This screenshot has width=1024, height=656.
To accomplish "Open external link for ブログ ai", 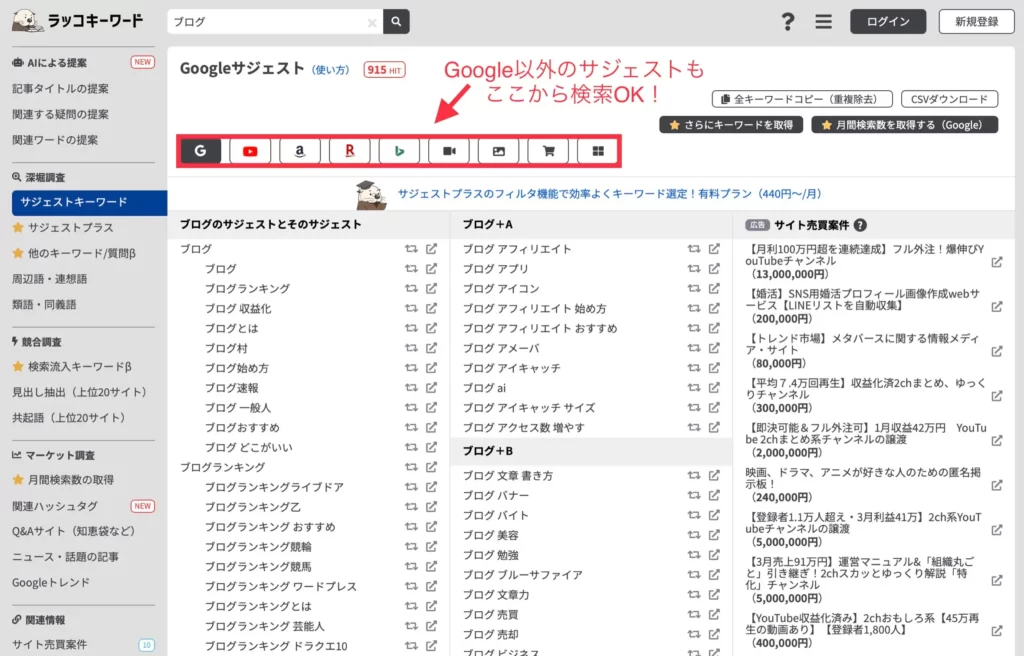I will 714,387.
